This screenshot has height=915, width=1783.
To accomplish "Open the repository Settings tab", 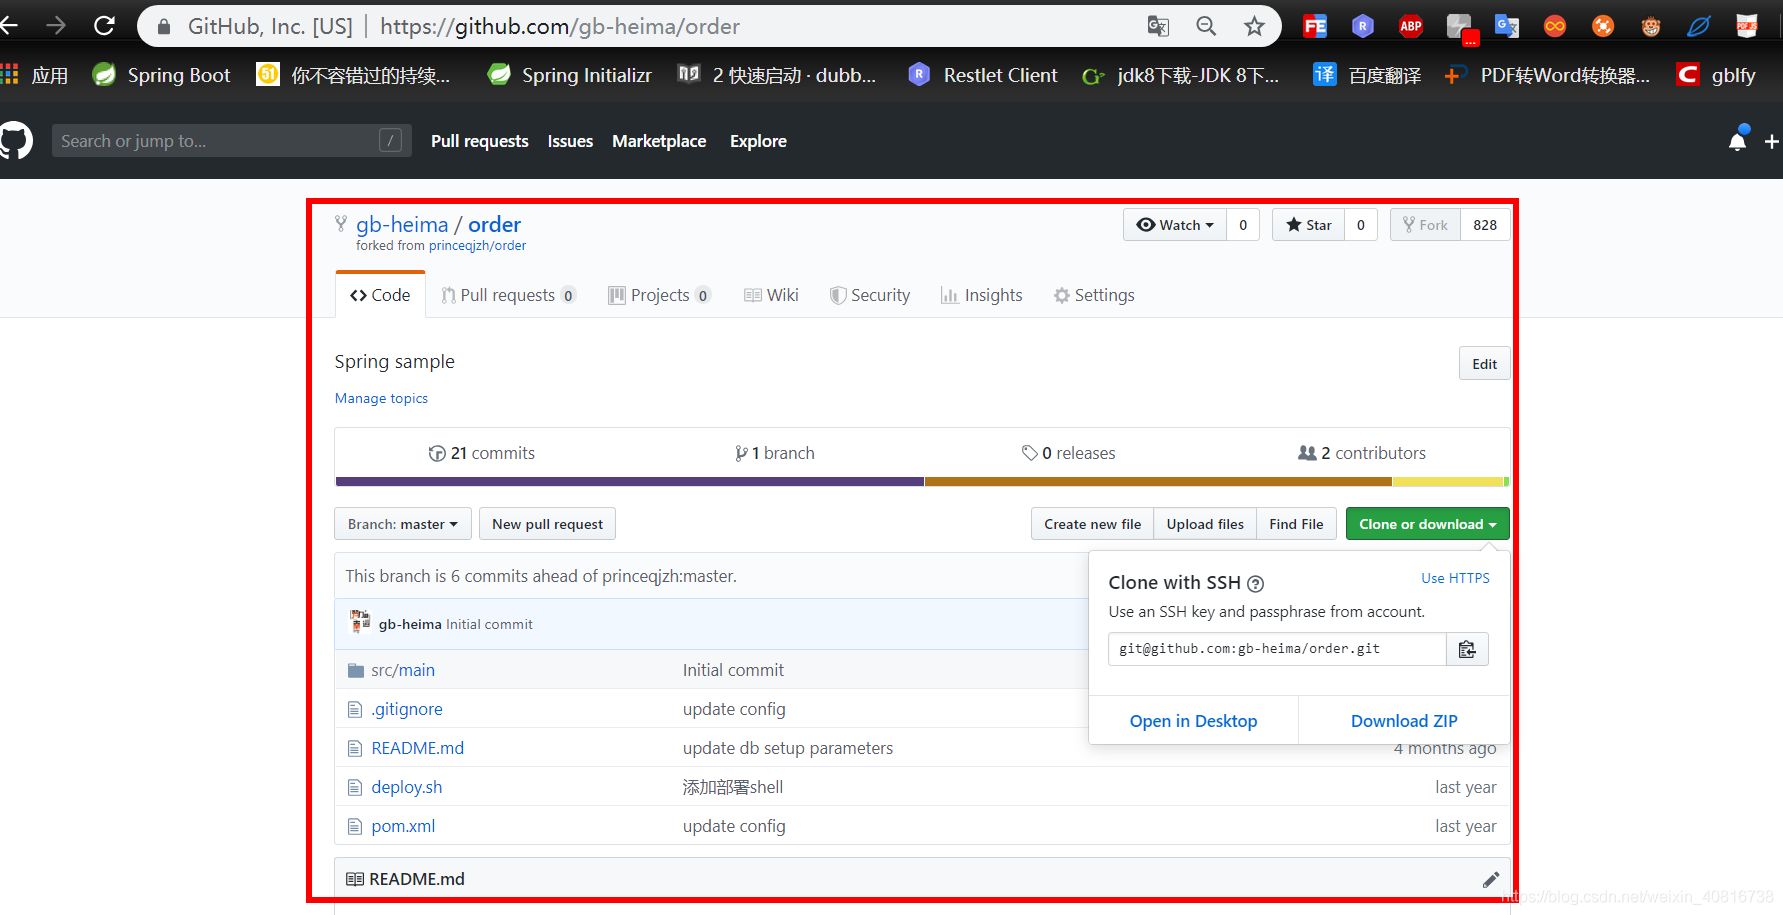I will click(x=1094, y=295).
